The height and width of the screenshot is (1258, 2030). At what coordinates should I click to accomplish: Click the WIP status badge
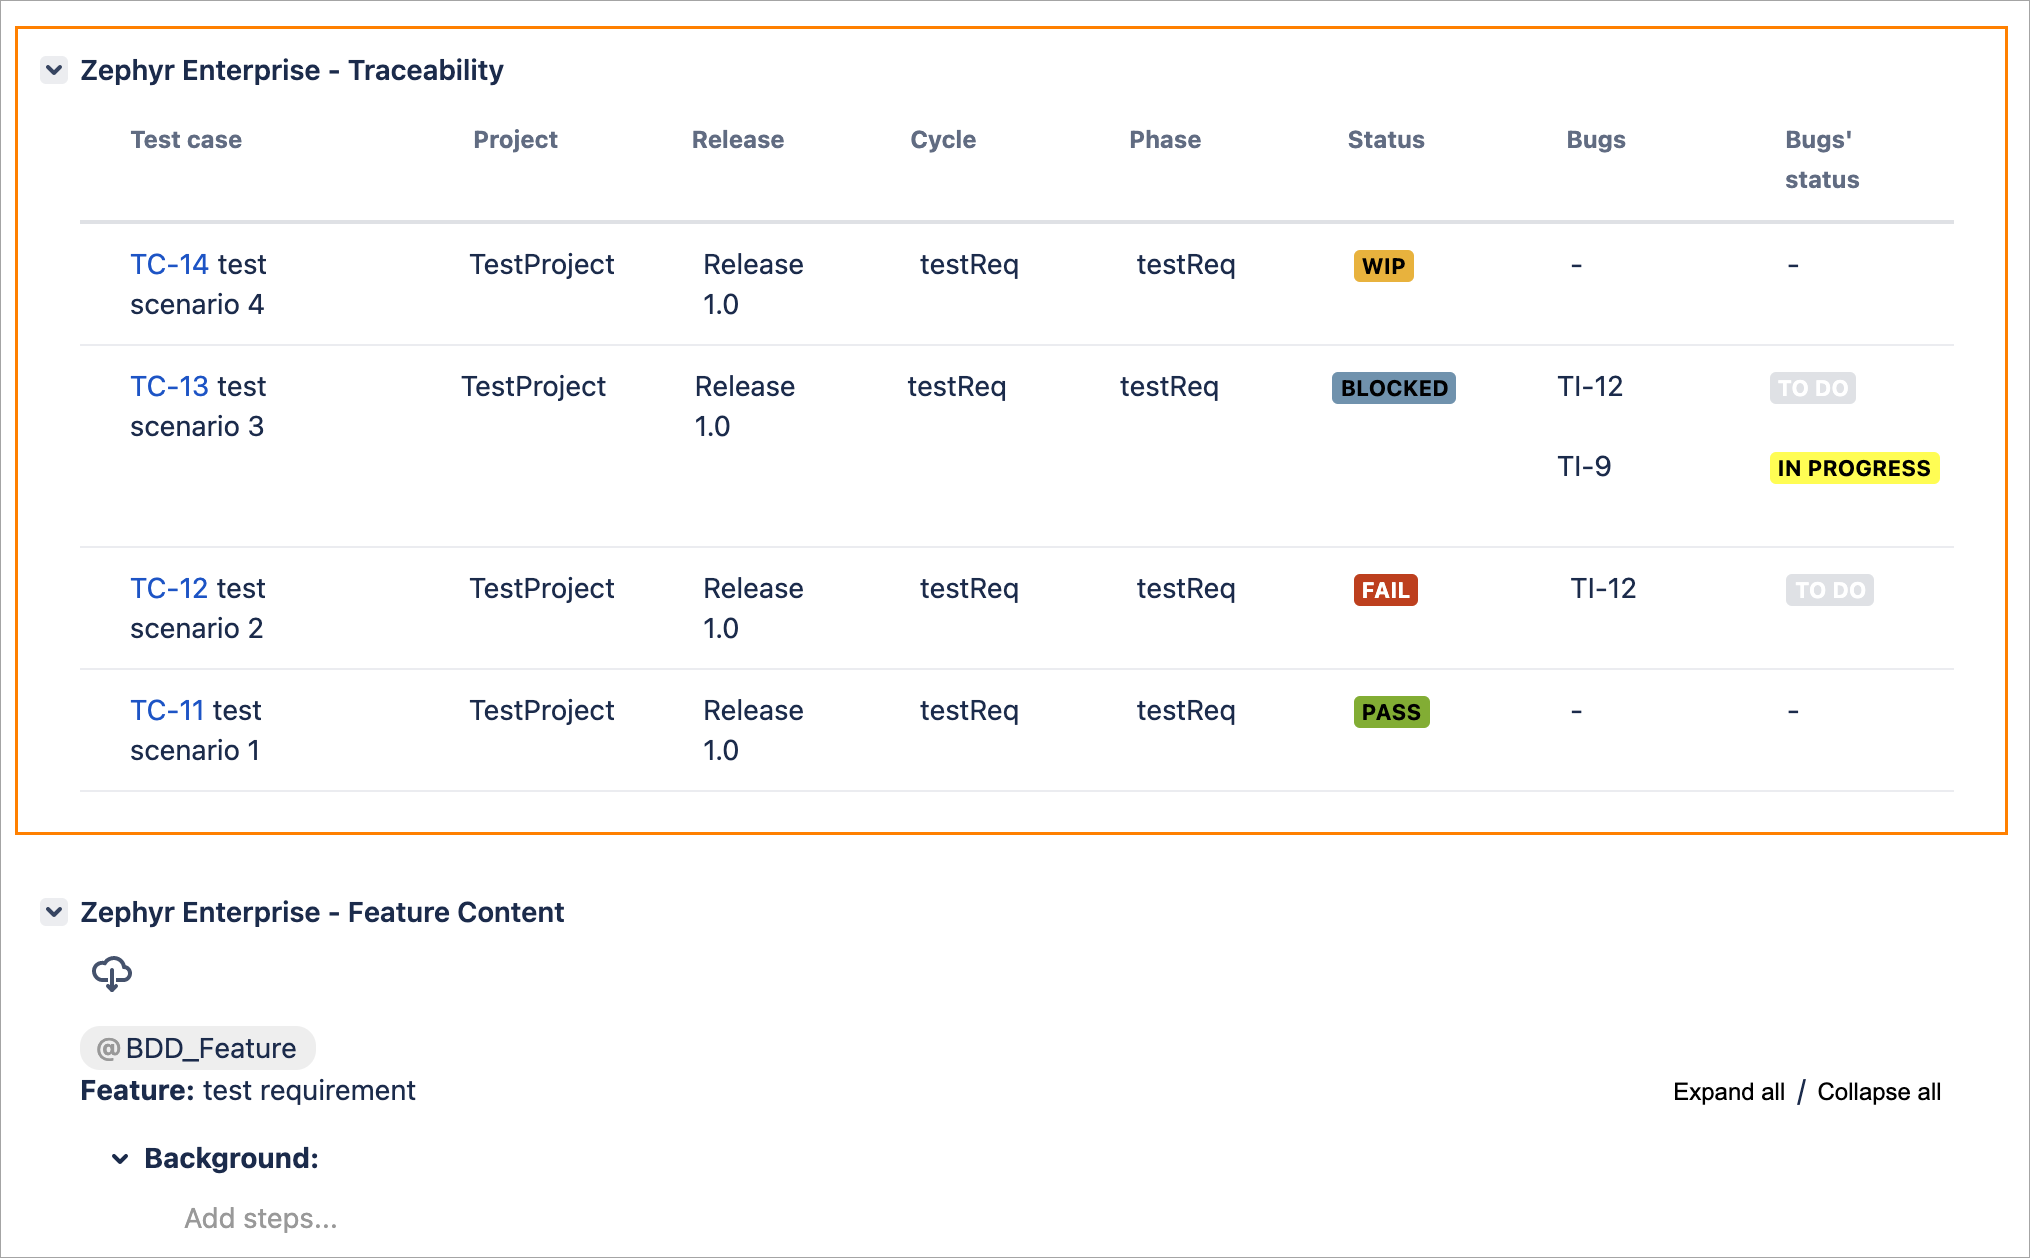[x=1383, y=266]
